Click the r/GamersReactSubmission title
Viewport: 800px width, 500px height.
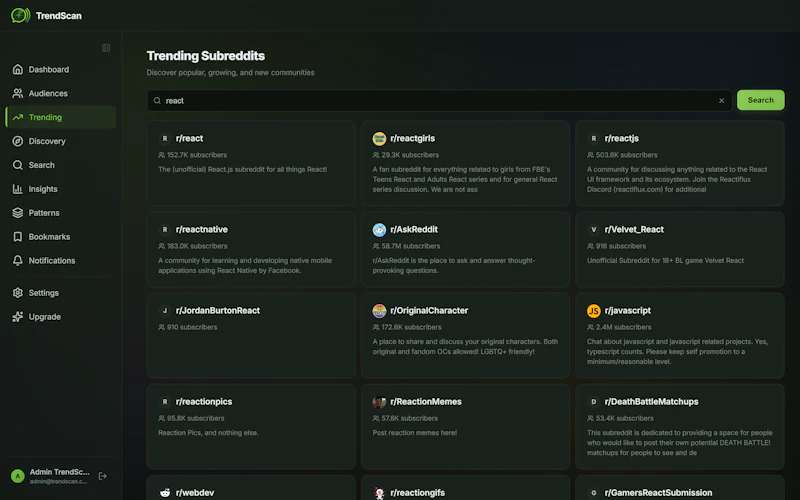click(x=658, y=493)
